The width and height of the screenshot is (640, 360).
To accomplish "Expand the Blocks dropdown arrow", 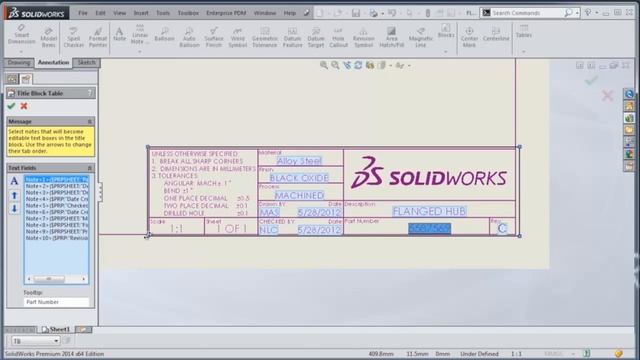I will tap(446, 52).
